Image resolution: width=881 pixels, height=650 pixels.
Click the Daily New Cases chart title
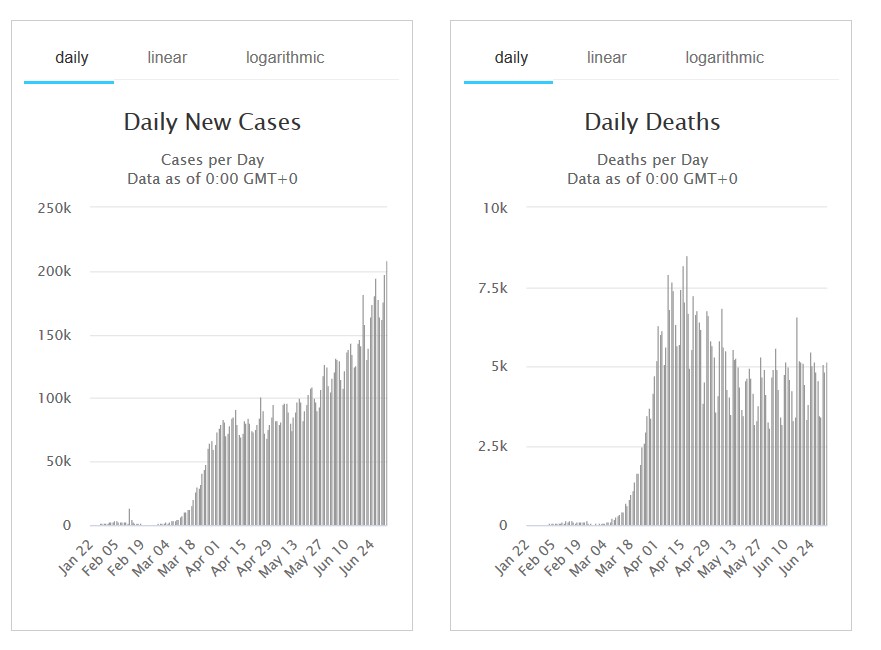212,123
